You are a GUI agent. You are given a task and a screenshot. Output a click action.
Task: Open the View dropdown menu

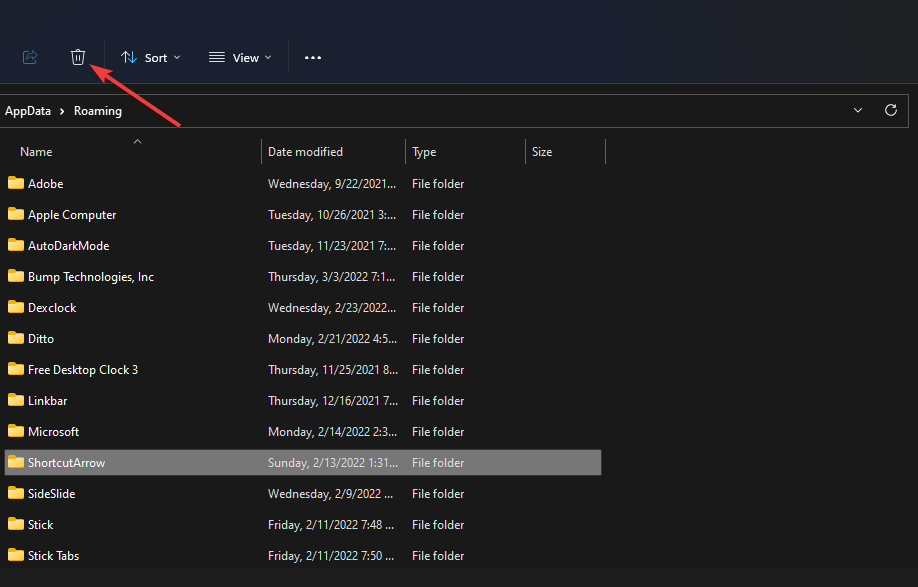(x=240, y=58)
